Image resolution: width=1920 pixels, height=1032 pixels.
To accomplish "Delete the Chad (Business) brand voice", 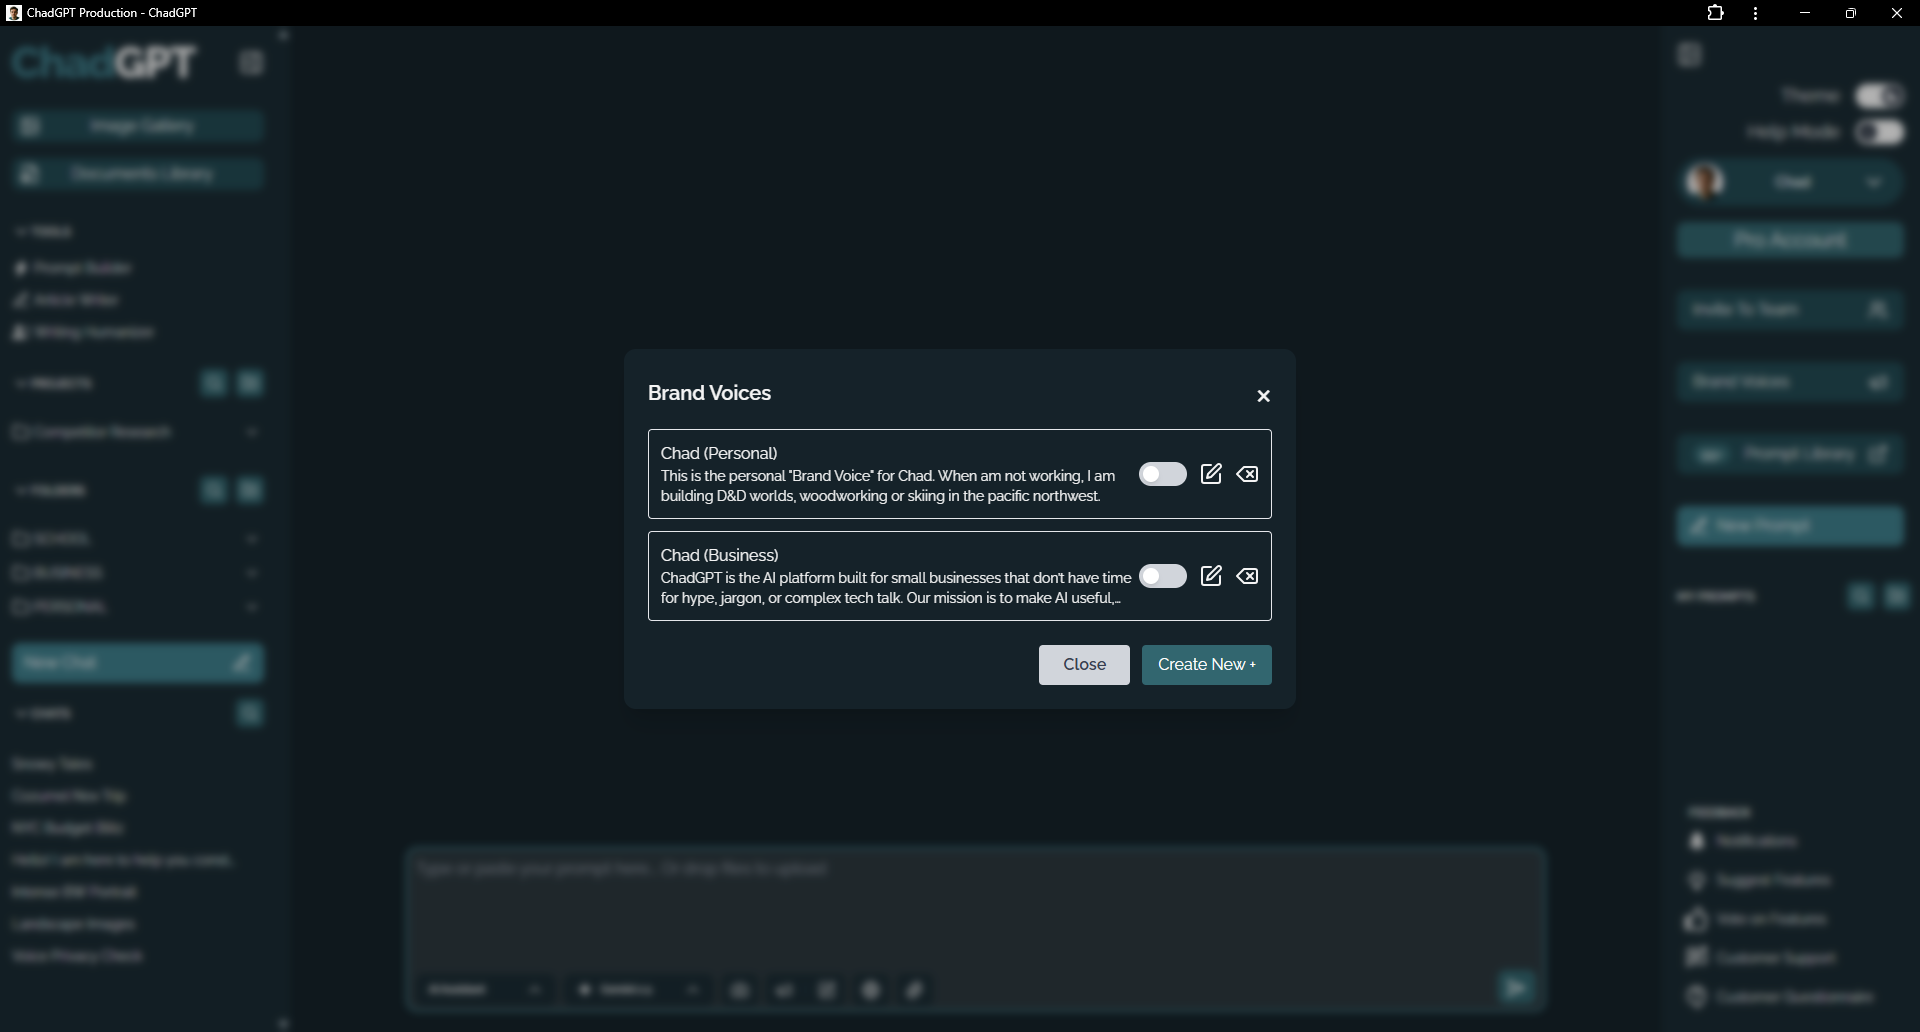I will (1247, 576).
